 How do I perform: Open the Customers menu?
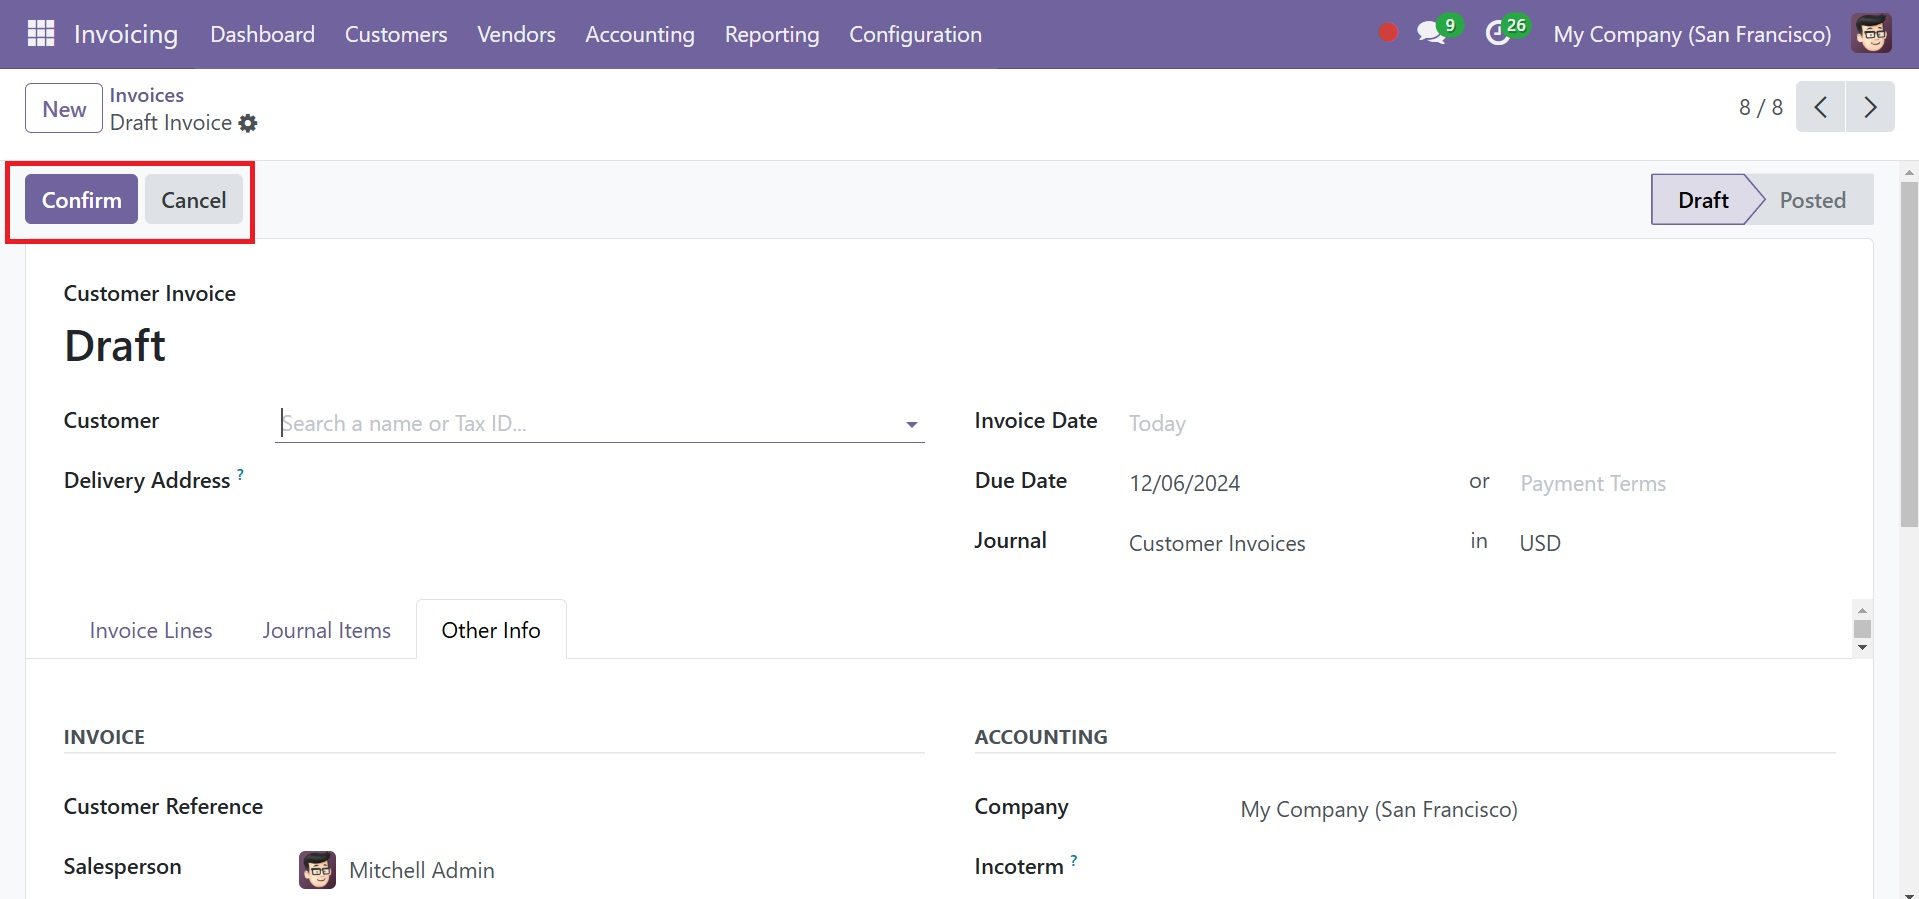[x=396, y=34]
